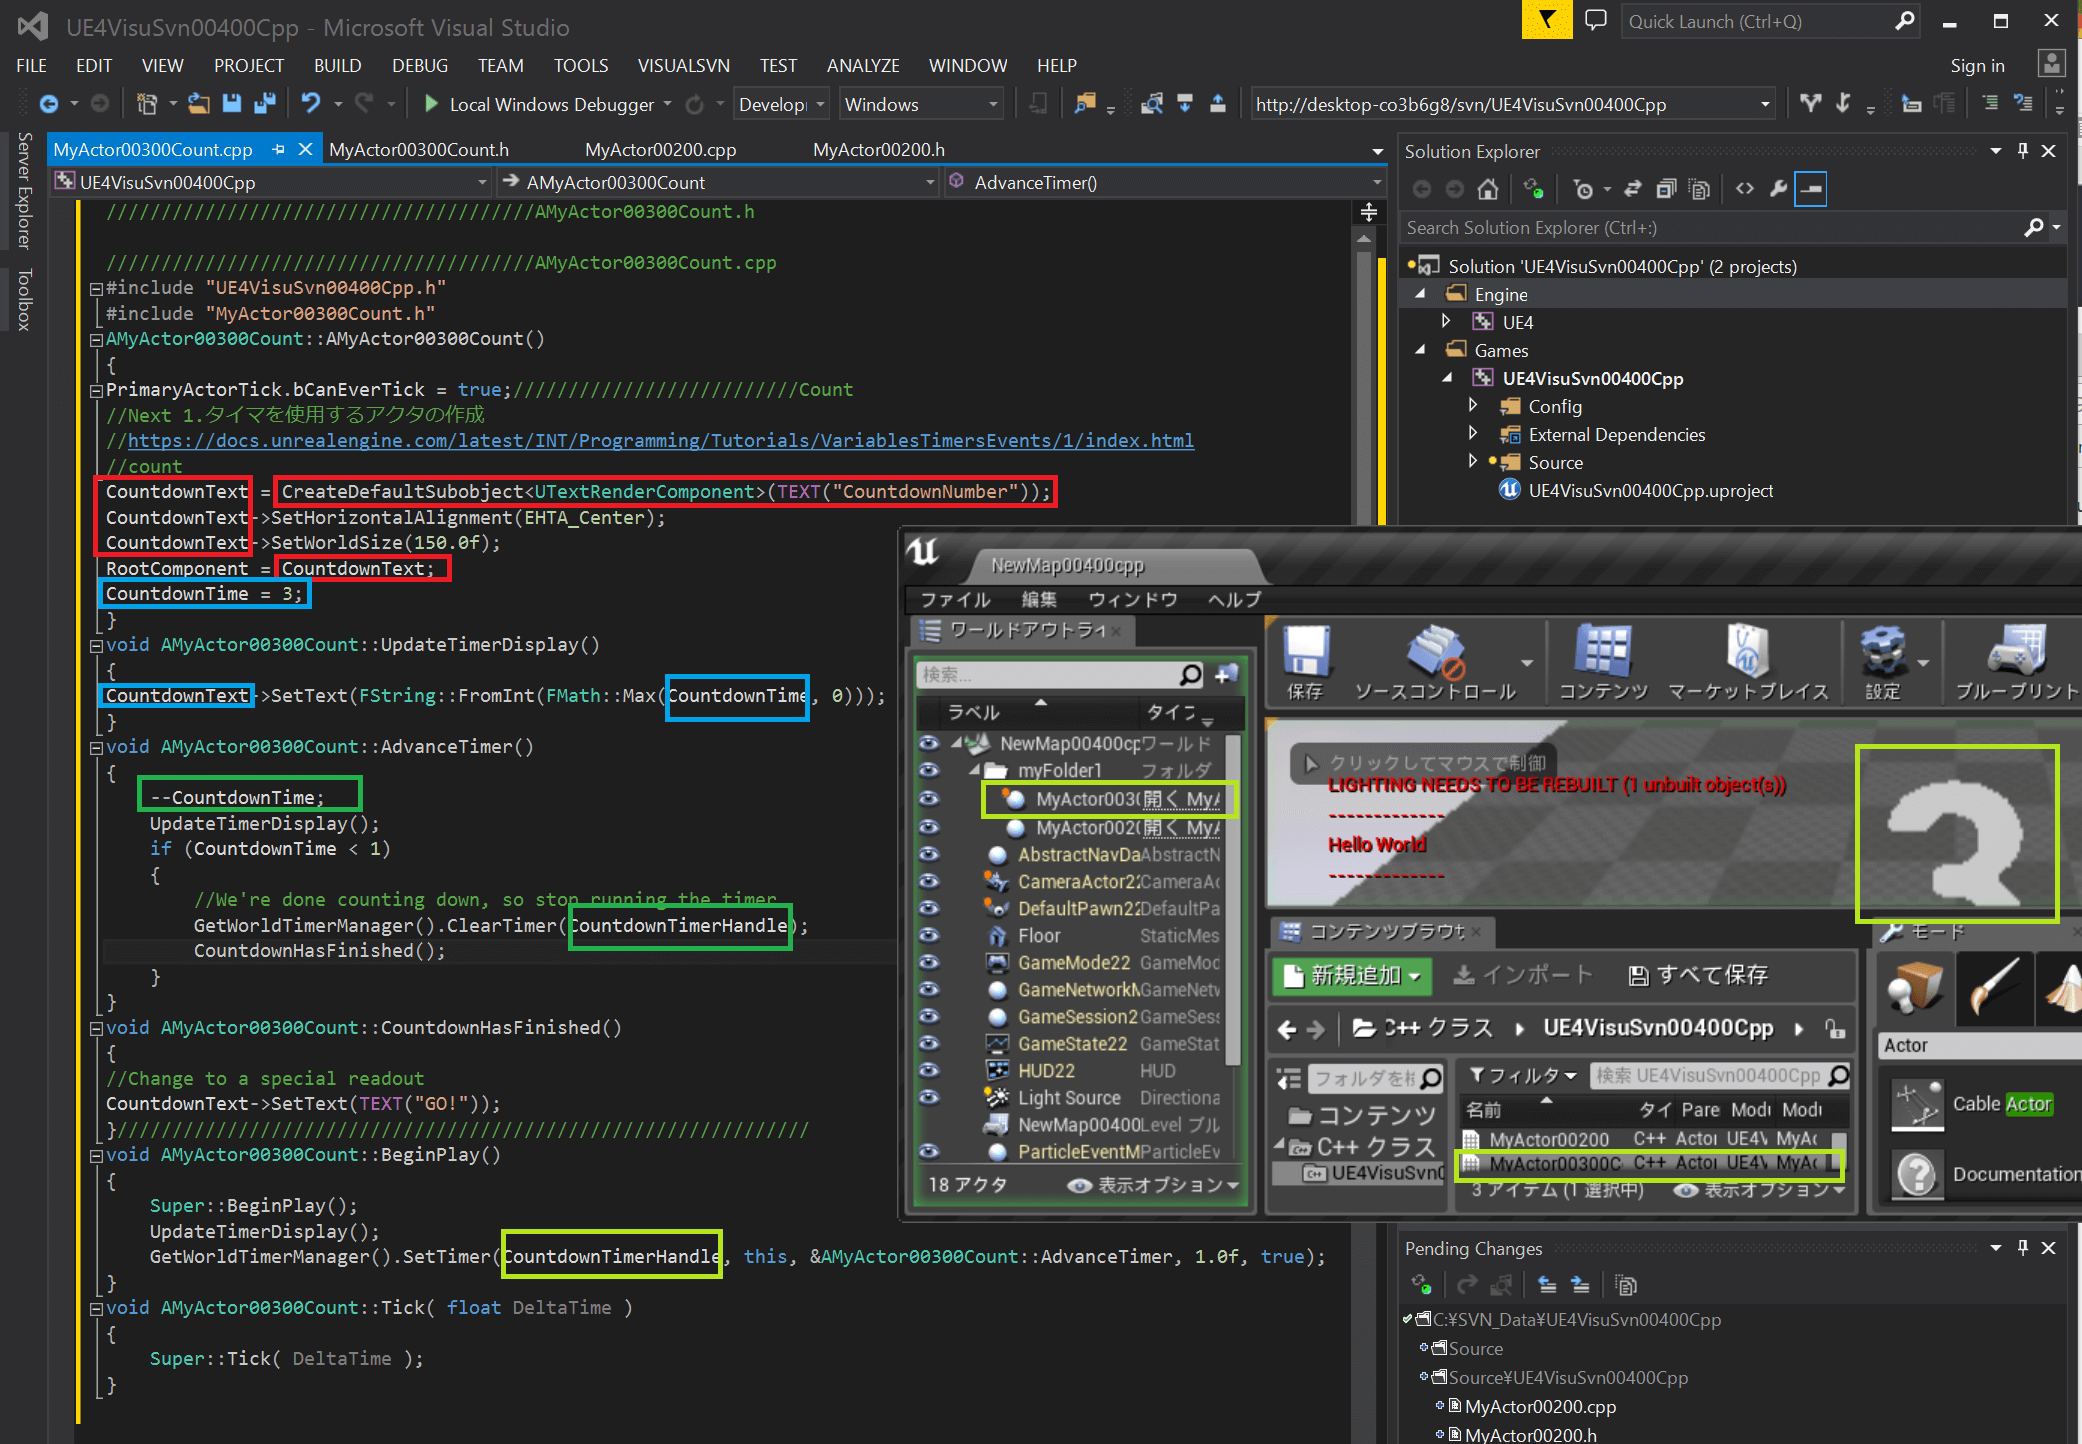The height and width of the screenshot is (1444, 2082).
Task: Open the SVN URL dropdown
Action: [1765, 104]
